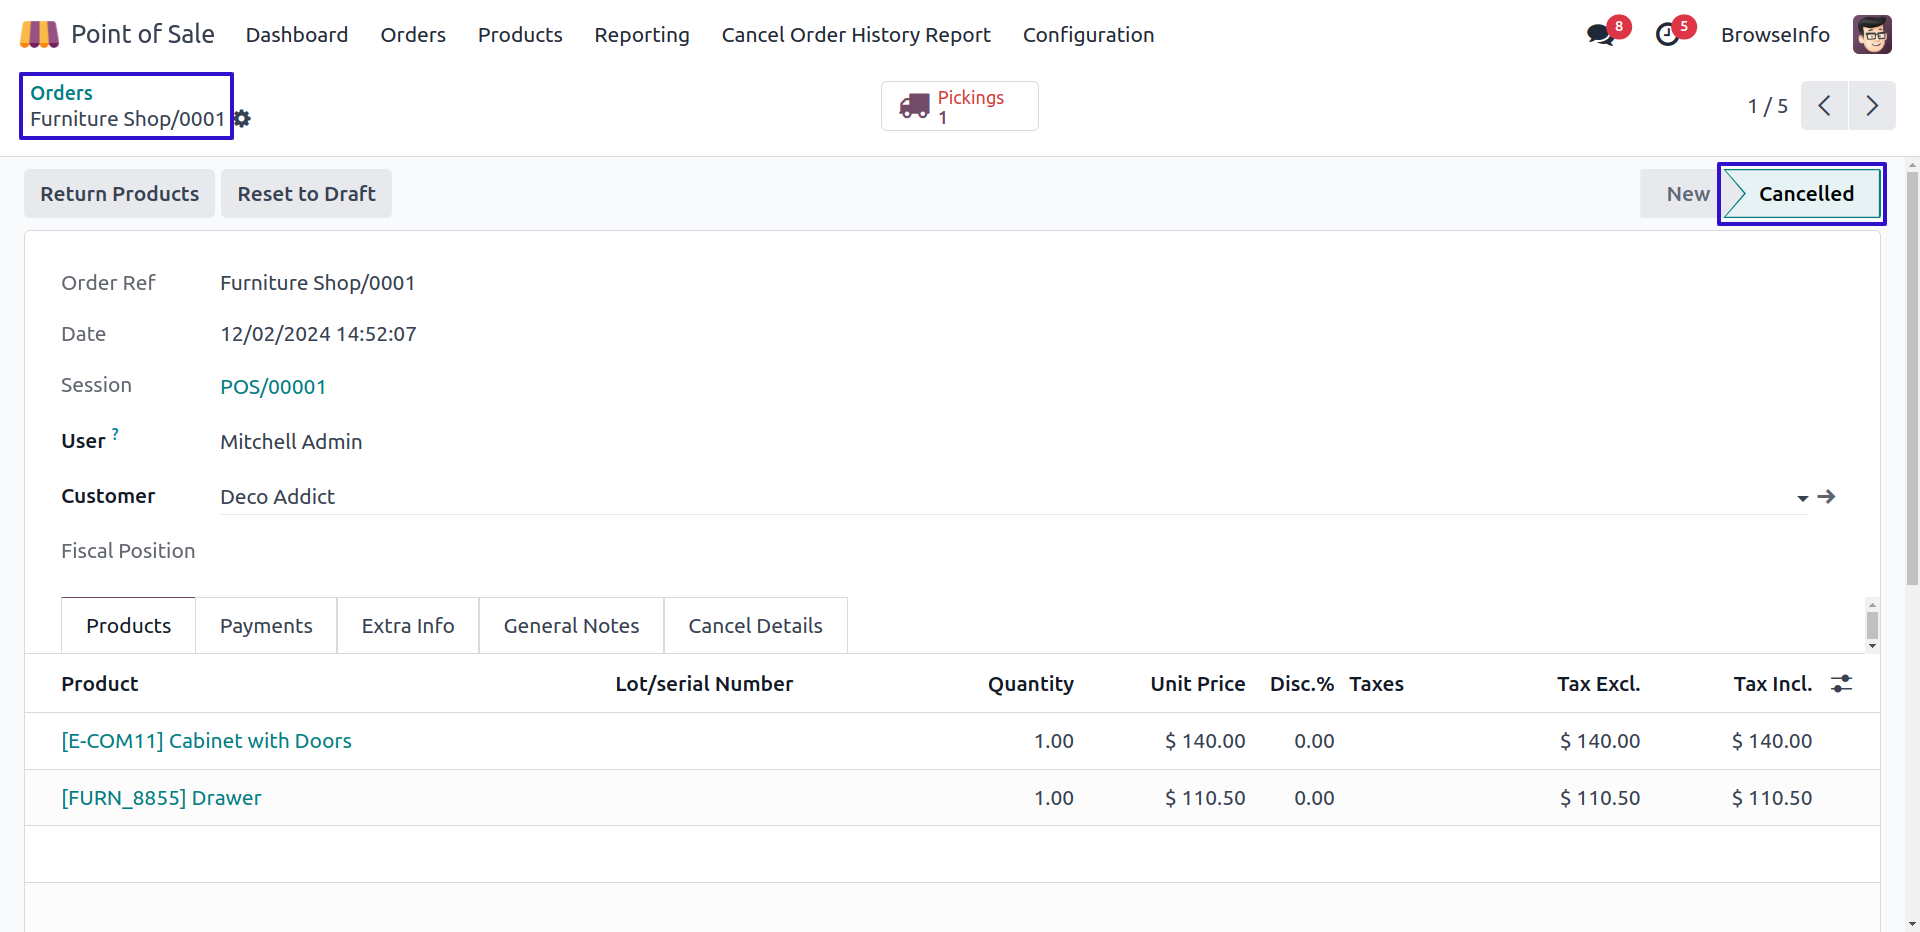
Task: Open the column options adjust icon in the table header
Action: (1841, 684)
